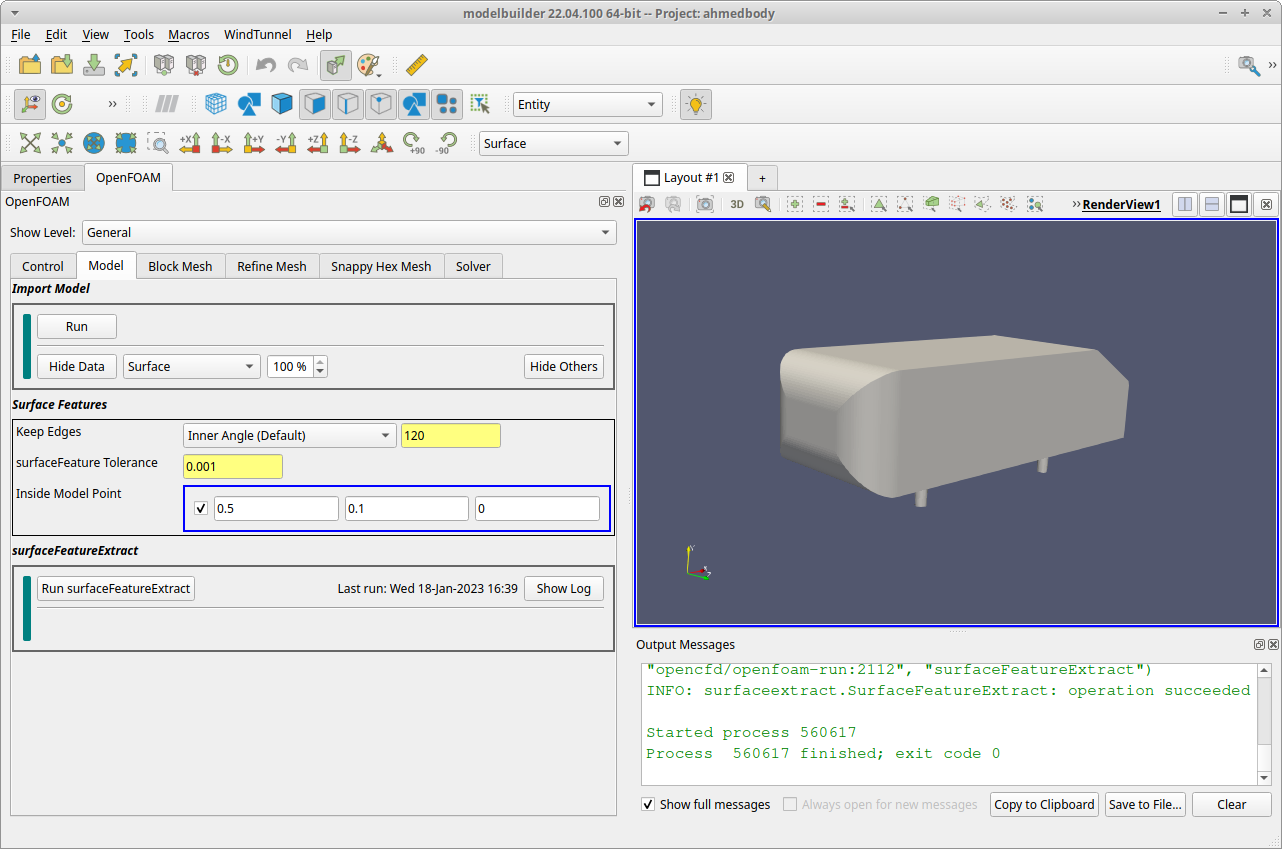Viewport: 1282px width, 849px height.
Task: Set view direction to -X
Action: pyautogui.click(x=222, y=143)
